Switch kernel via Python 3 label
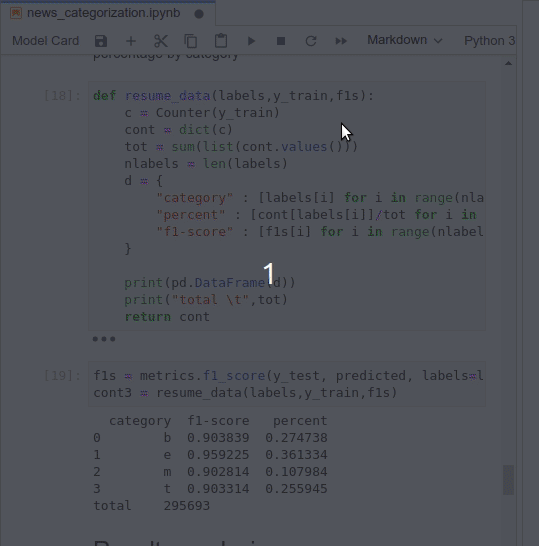The width and height of the screenshot is (539, 546). coord(490,41)
